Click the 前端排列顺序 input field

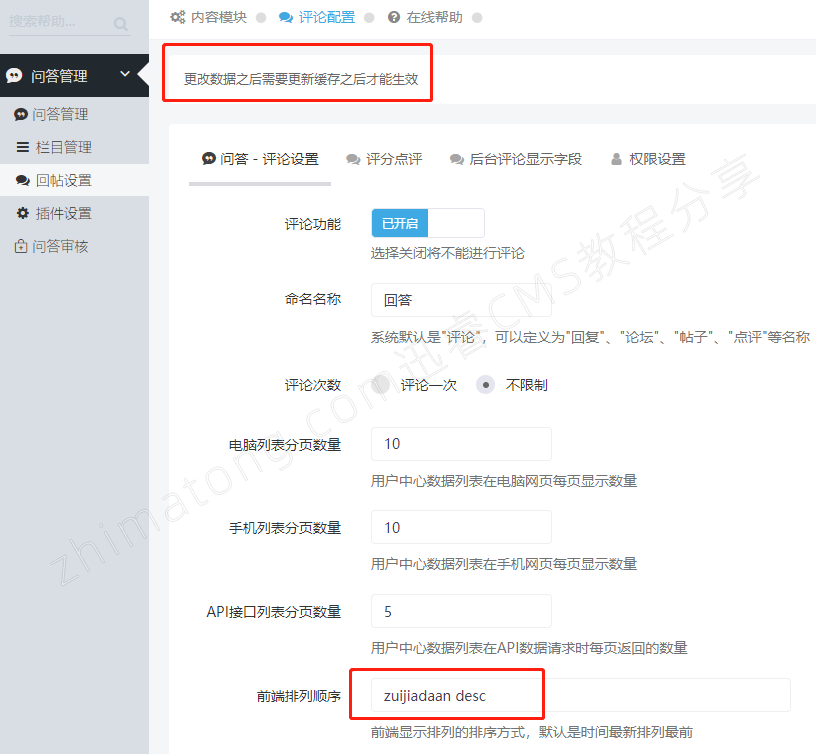pyautogui.click(x=580, y=695)
